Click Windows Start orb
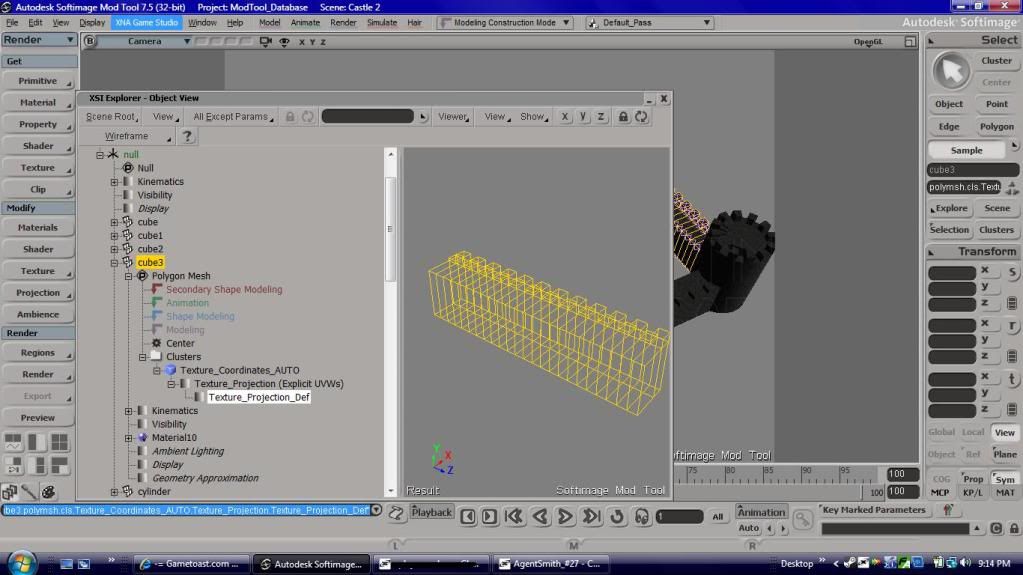The height and width of the screenshot is (575, 1023). click(21, 563)
